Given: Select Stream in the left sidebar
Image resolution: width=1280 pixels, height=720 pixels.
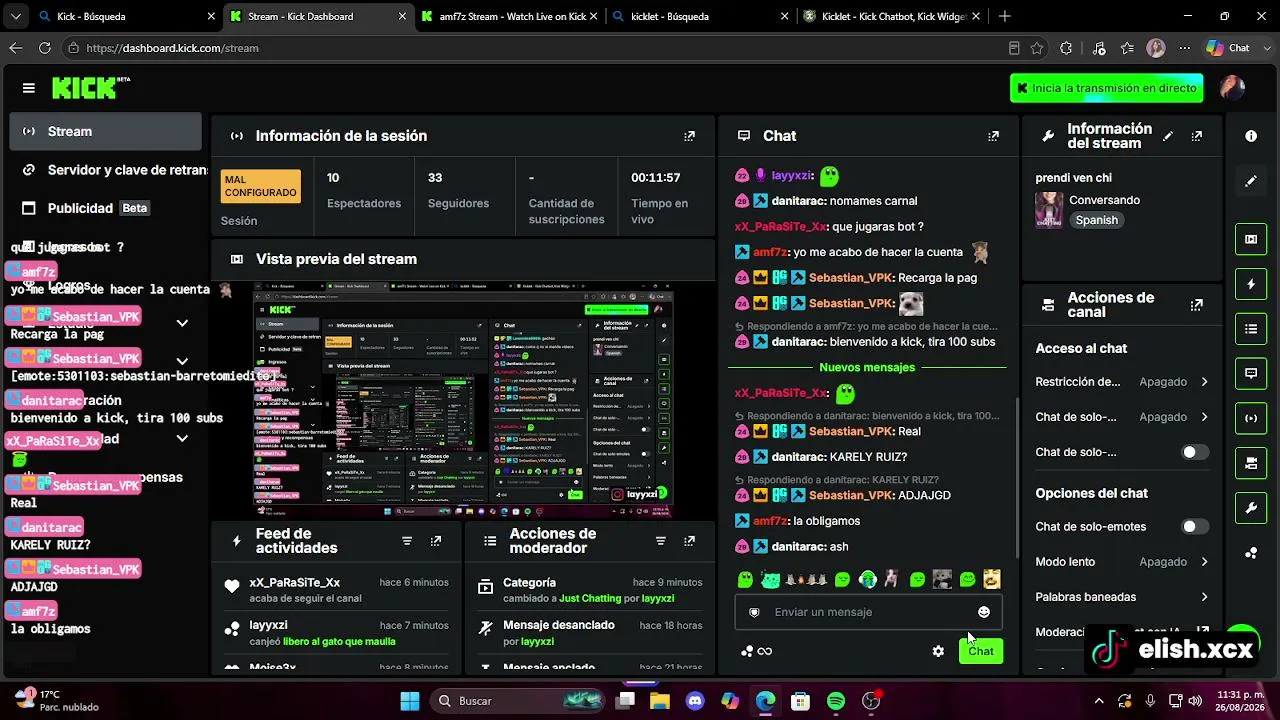Looking at the screenshot, I should coord(105,131).
